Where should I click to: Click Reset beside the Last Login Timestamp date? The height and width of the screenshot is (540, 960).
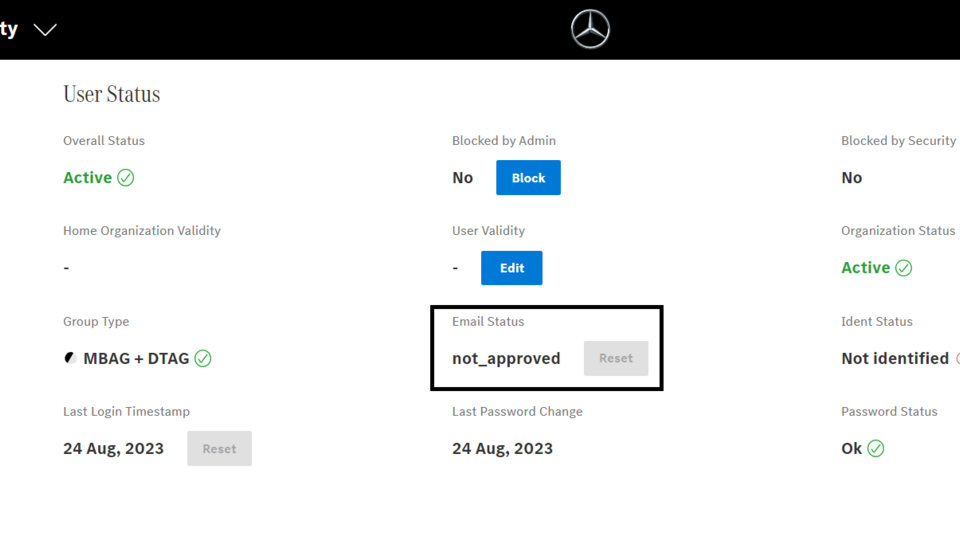tap(219, 449)
